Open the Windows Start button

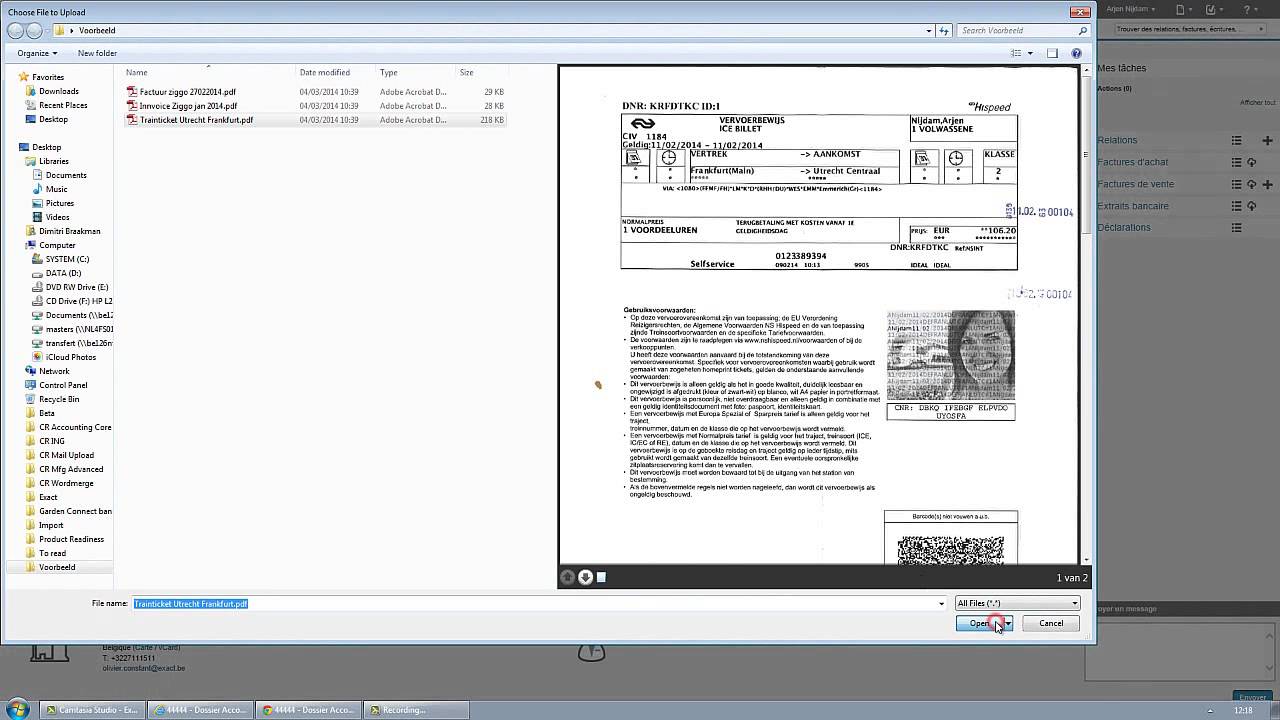click(x=17, y=709)
